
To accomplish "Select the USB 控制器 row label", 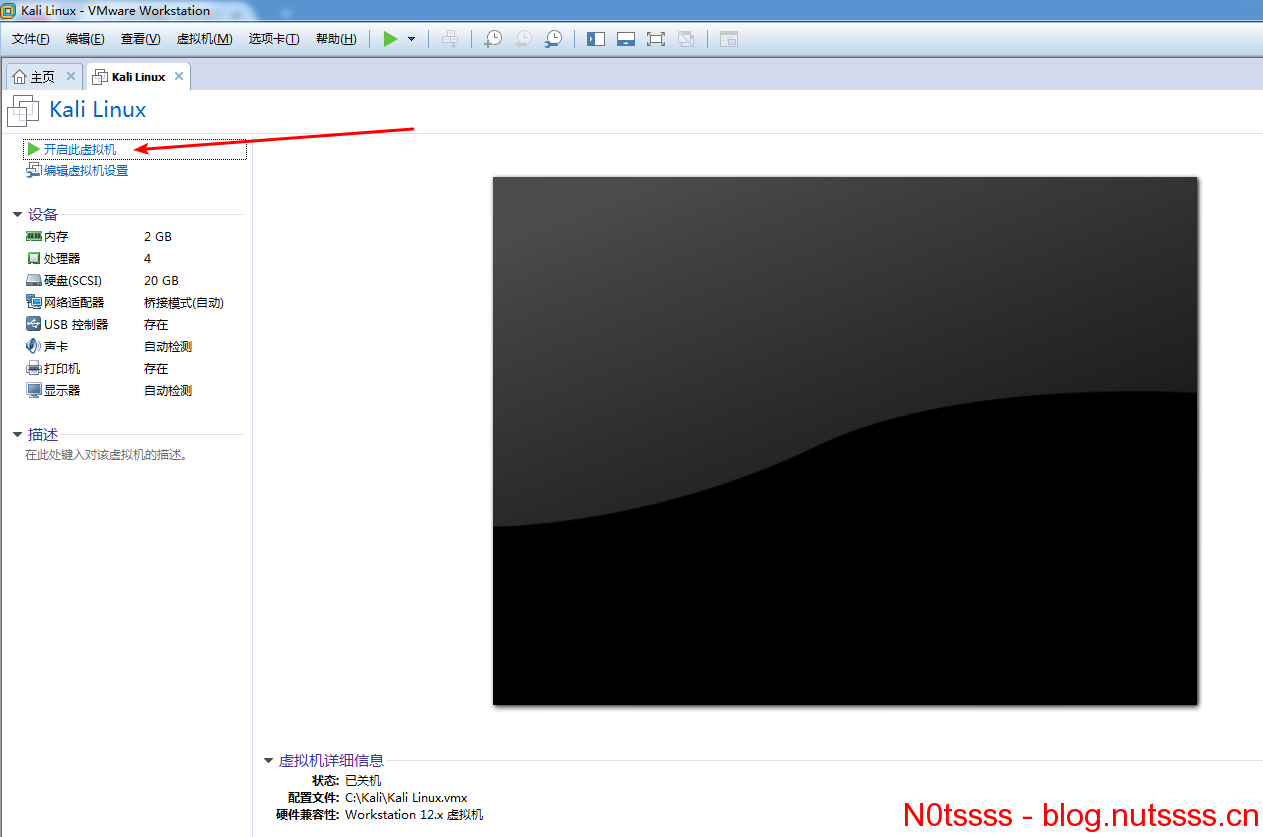I will [76, 325].
